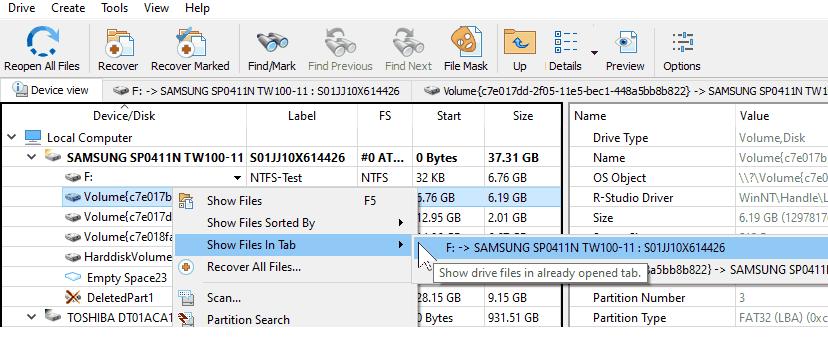Click the Partition Type property row

699,318
